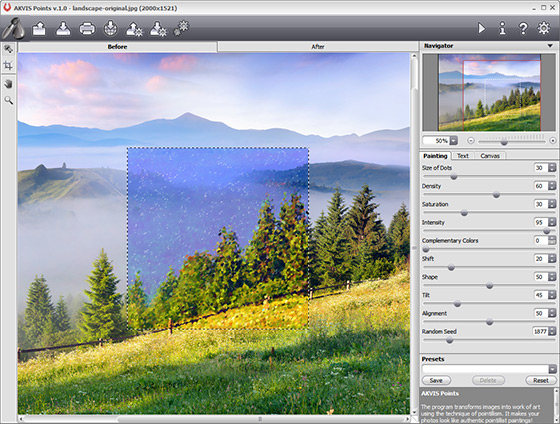Screen dimensions: 560x424
Task: Switch to the After tab
Action: coord(318,47)
